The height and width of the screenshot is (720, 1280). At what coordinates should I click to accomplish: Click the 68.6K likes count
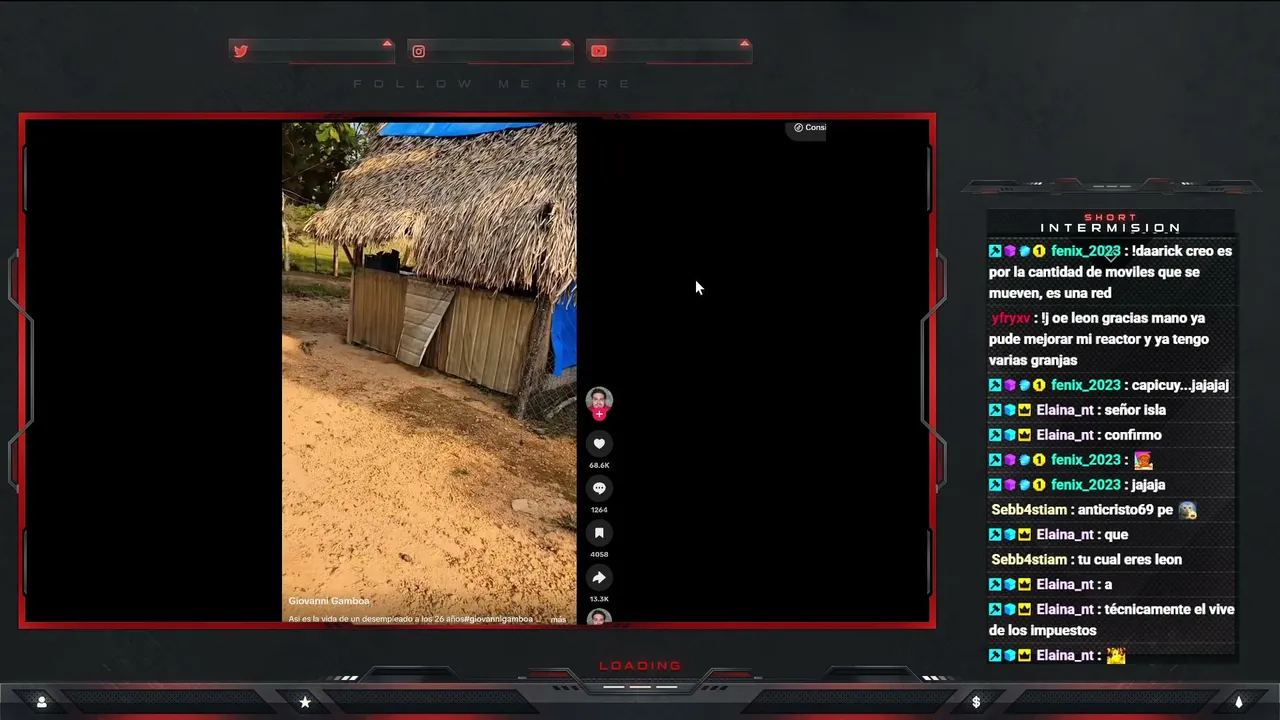[x=599, y=465]
